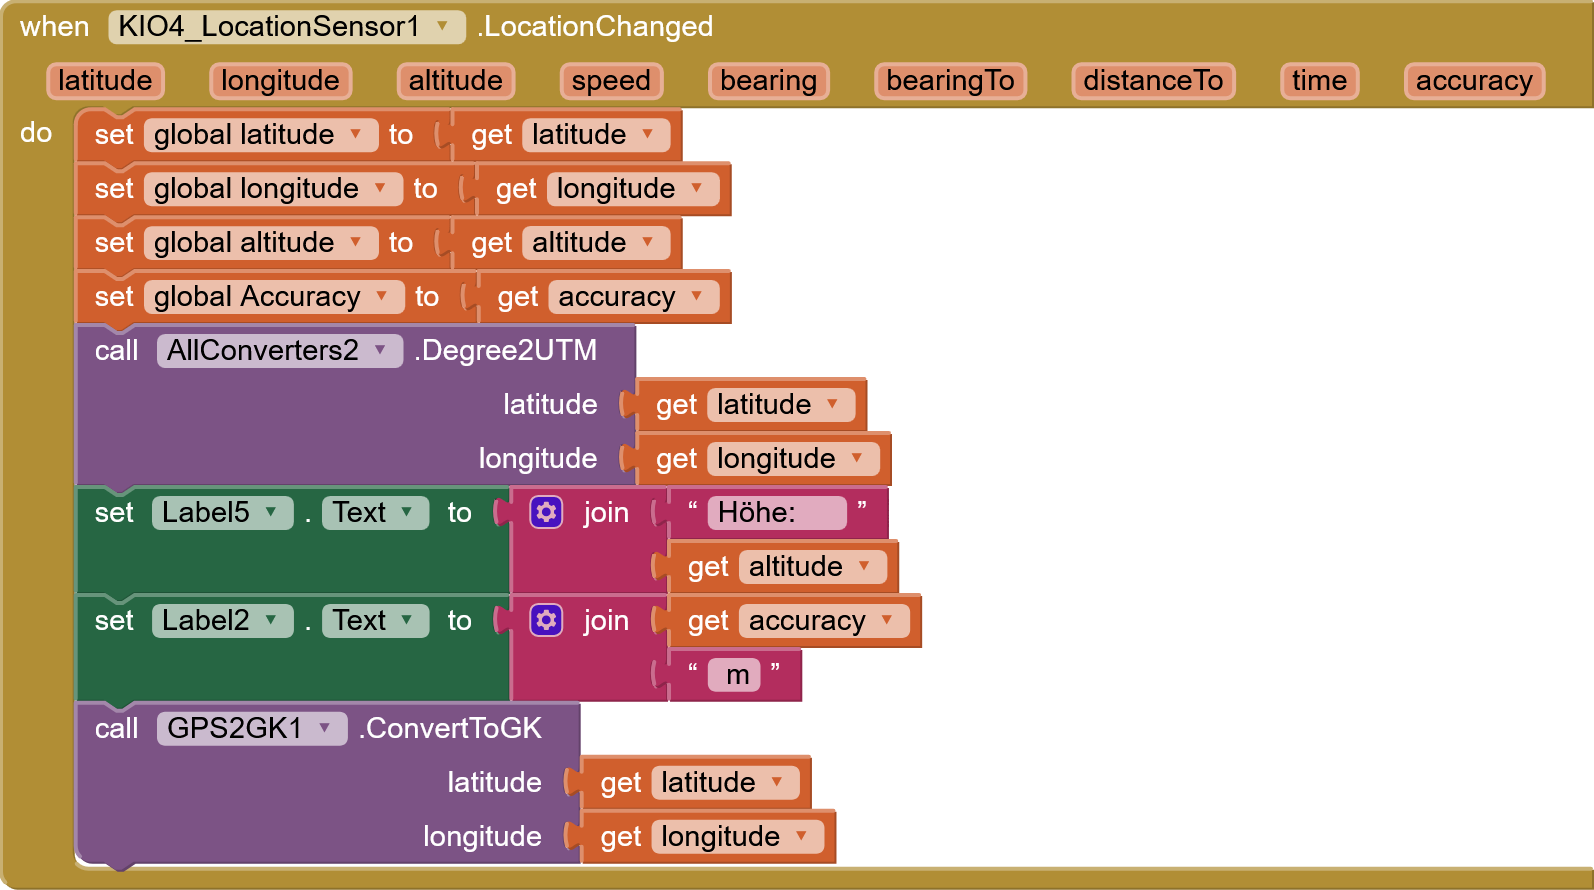Select the Degree2UTM call block
The image size is (1594, 890).
[x=505, y=351]
